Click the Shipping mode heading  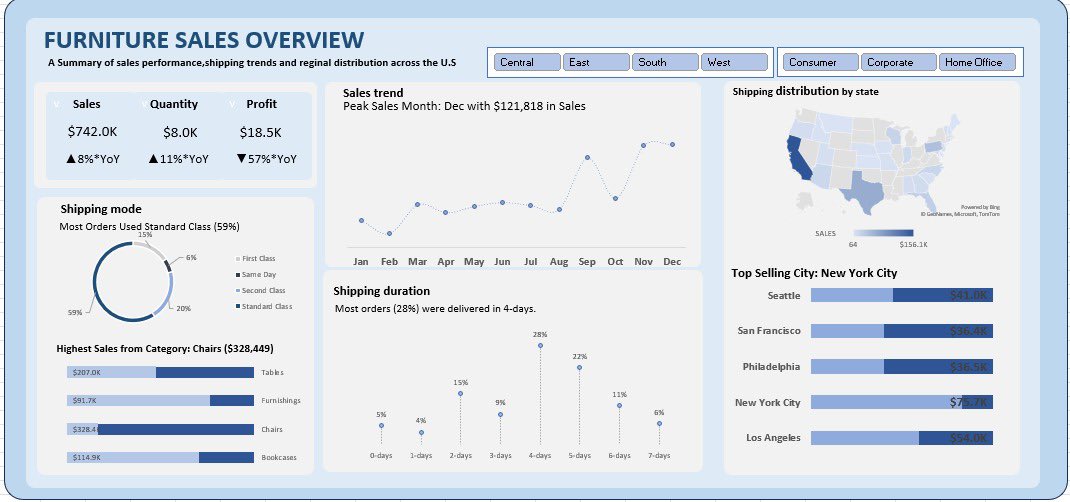coord(101,209)
